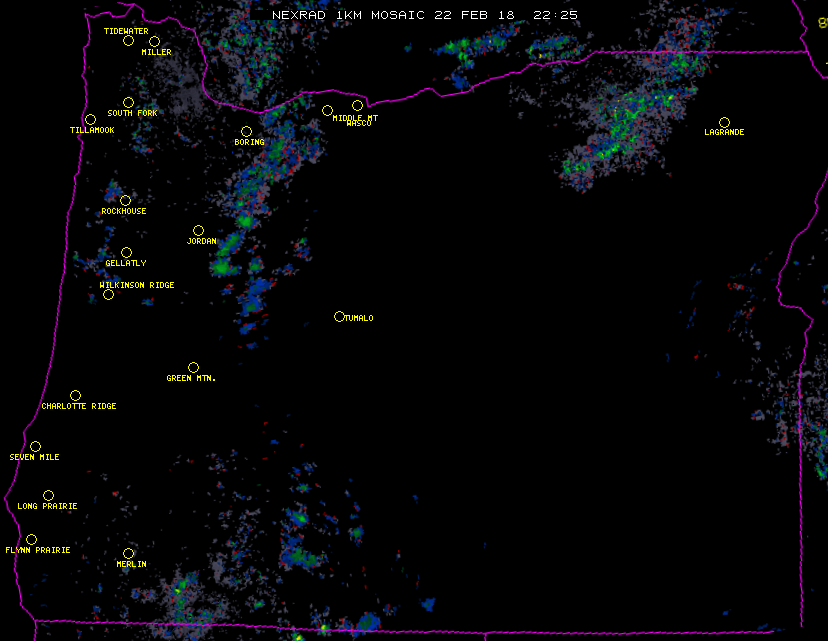Select the Tillamook station circle
Screen dimensions: 828x641
pyautogui.click(x=90, y=120)
